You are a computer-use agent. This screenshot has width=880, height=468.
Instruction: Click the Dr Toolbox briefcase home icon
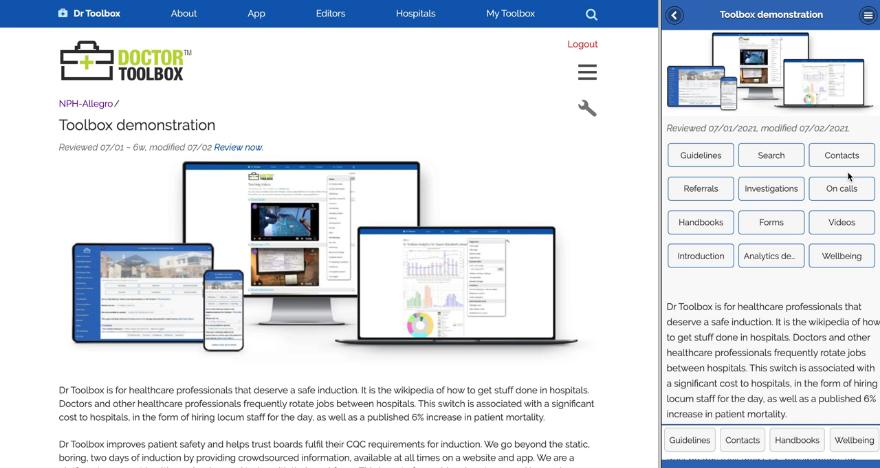[x=63, y=14]
